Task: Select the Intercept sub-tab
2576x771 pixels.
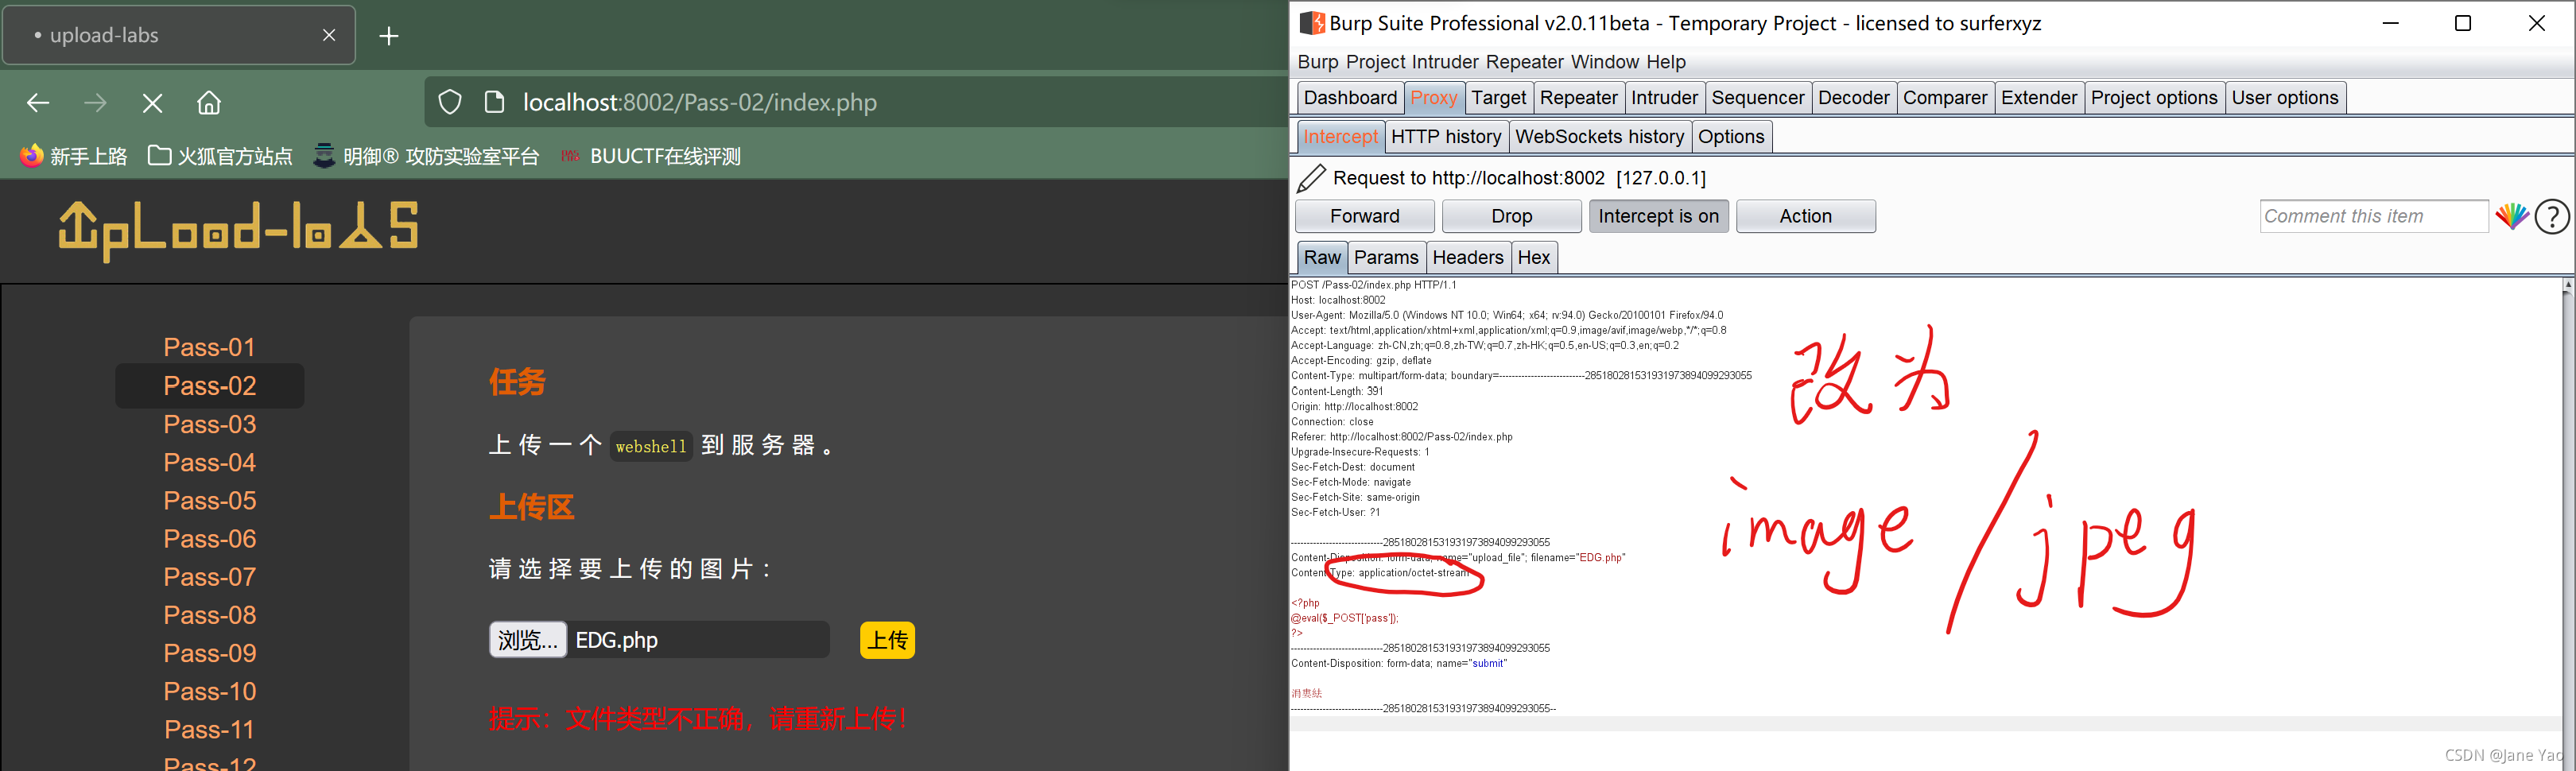Action: [1340, 137]
